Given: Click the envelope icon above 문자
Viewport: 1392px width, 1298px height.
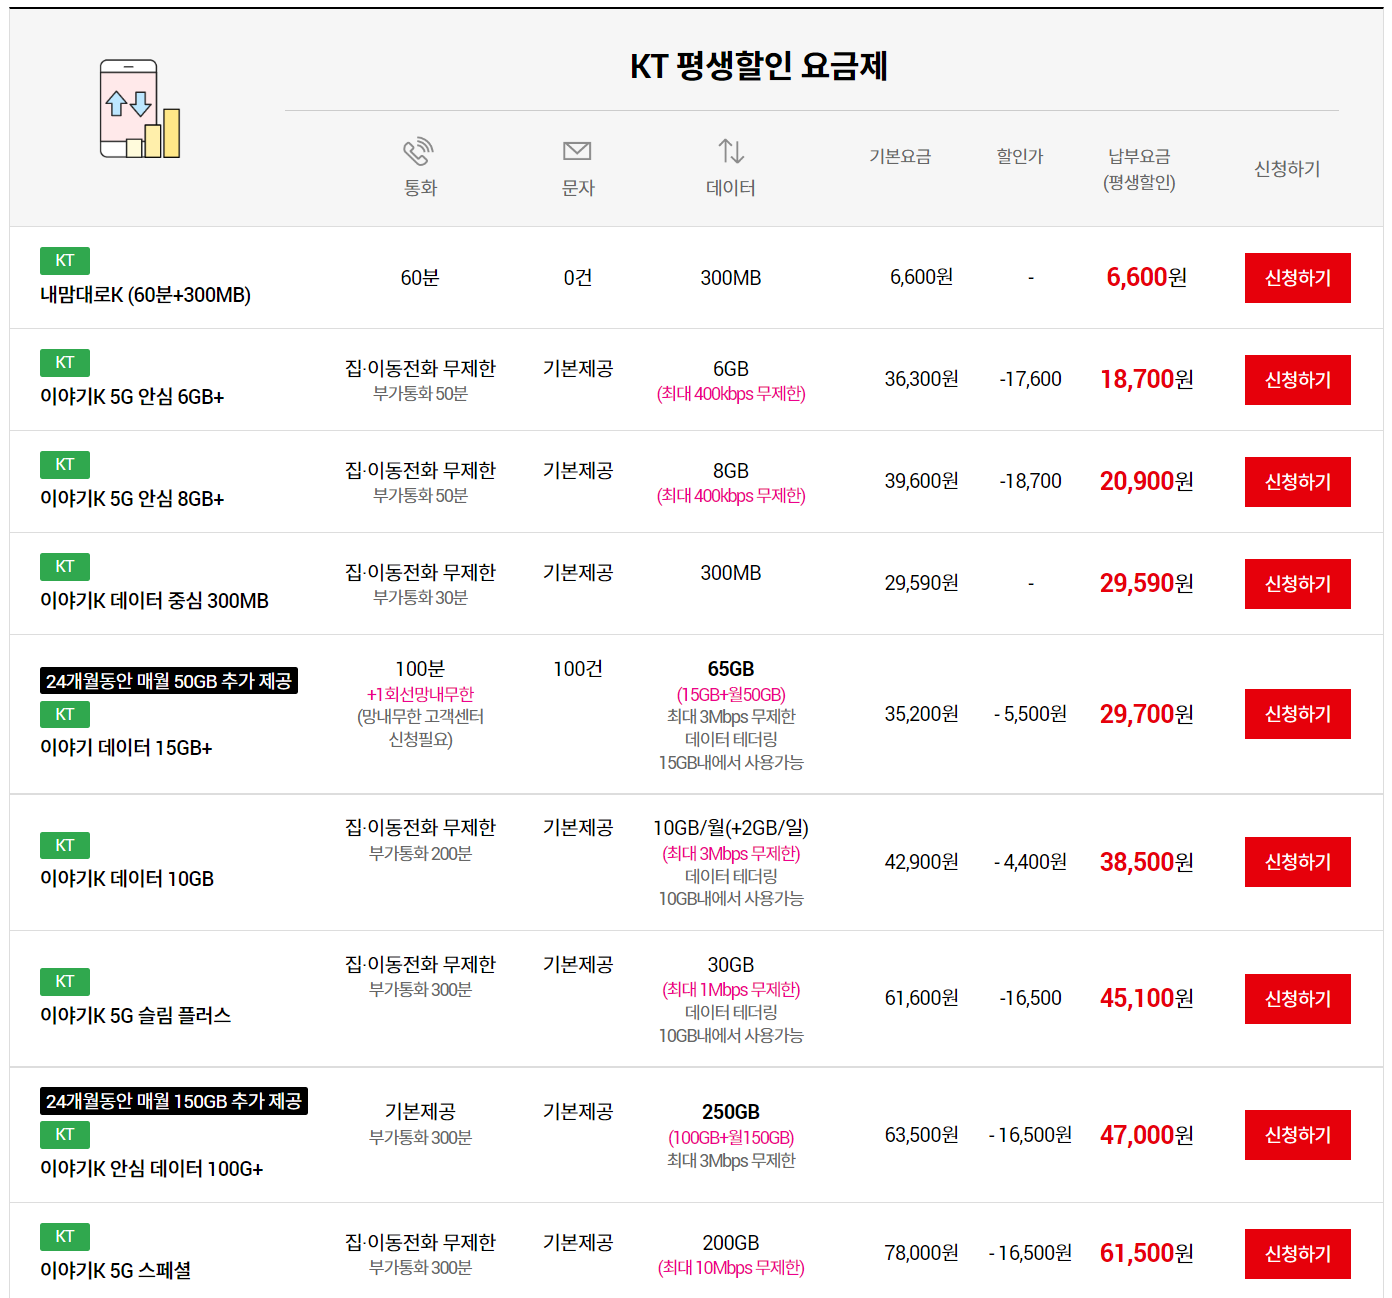Looking at the screenshot, I should click(x=577, y=151).
